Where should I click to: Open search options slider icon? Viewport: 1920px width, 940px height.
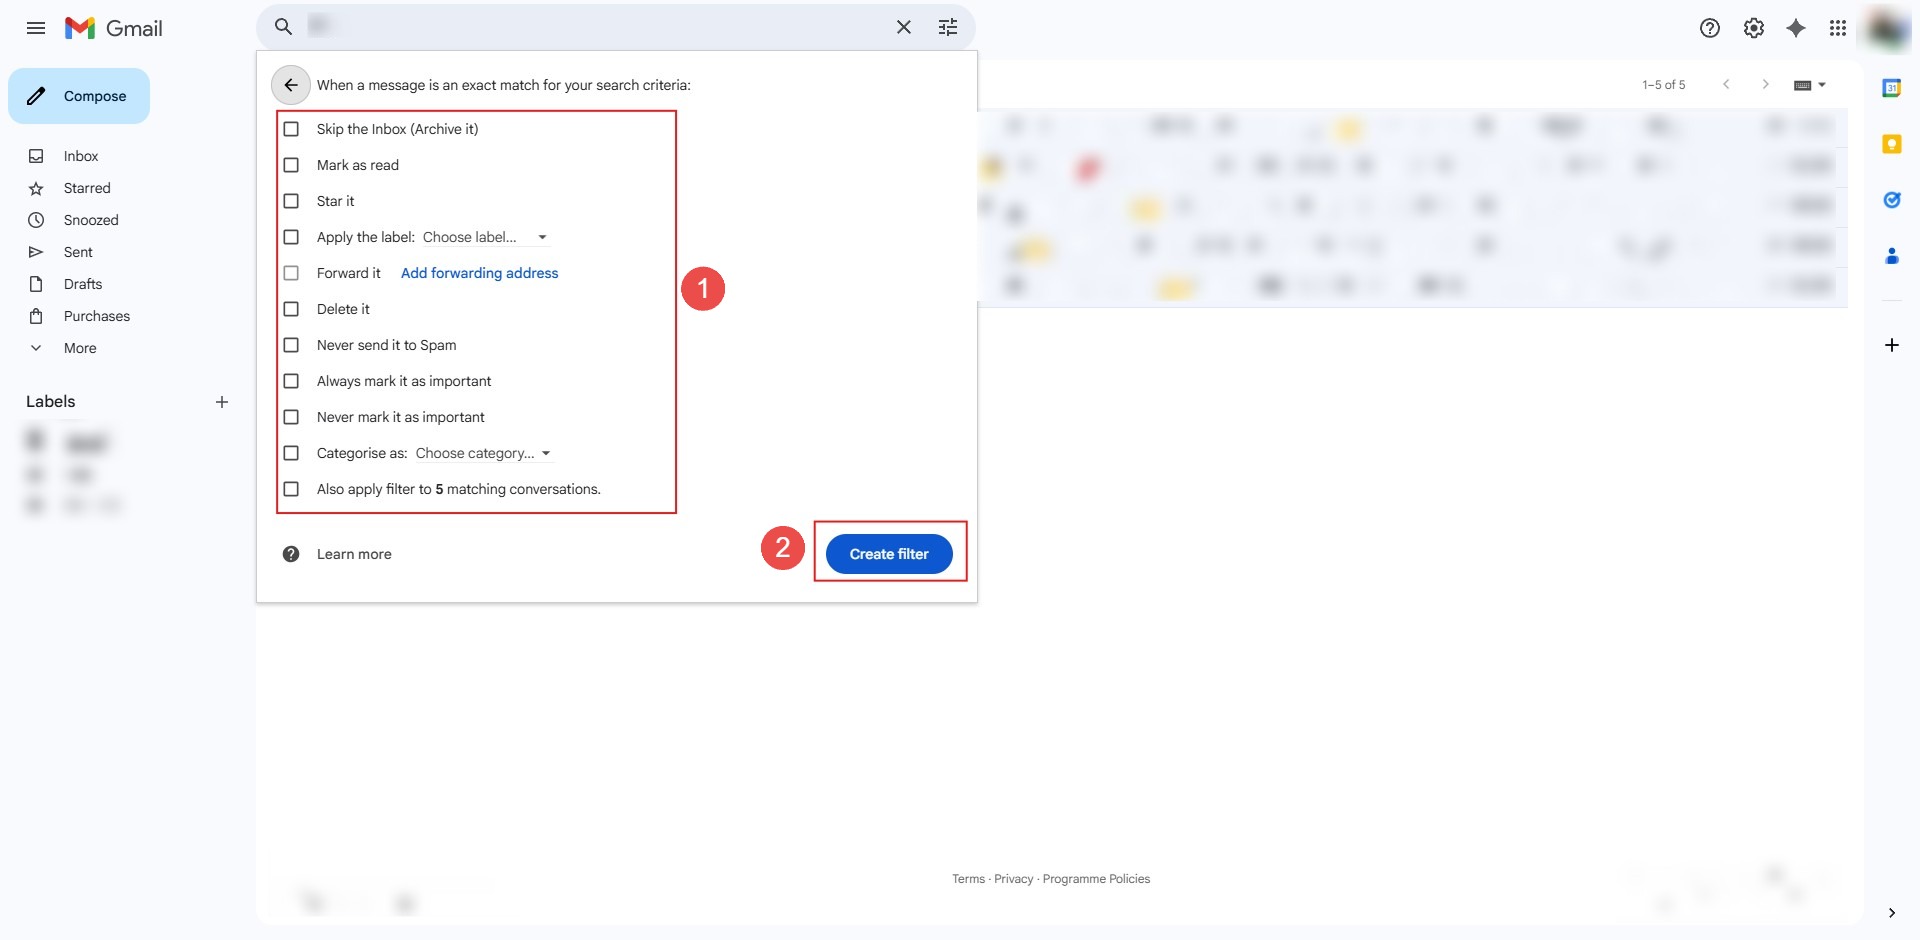[x=947, y=27]
